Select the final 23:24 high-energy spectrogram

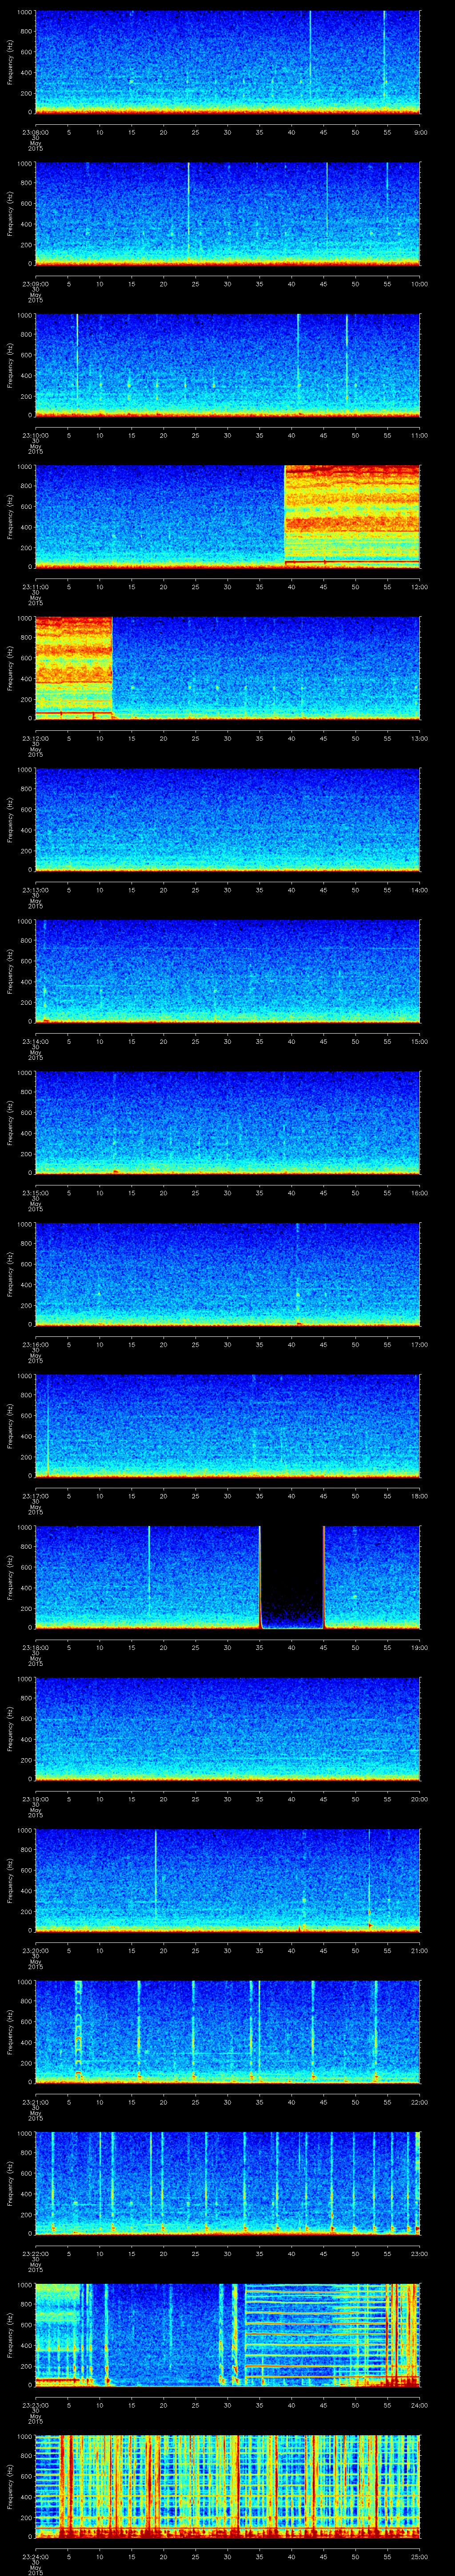pyautogui.click(x=227, y=2485)
